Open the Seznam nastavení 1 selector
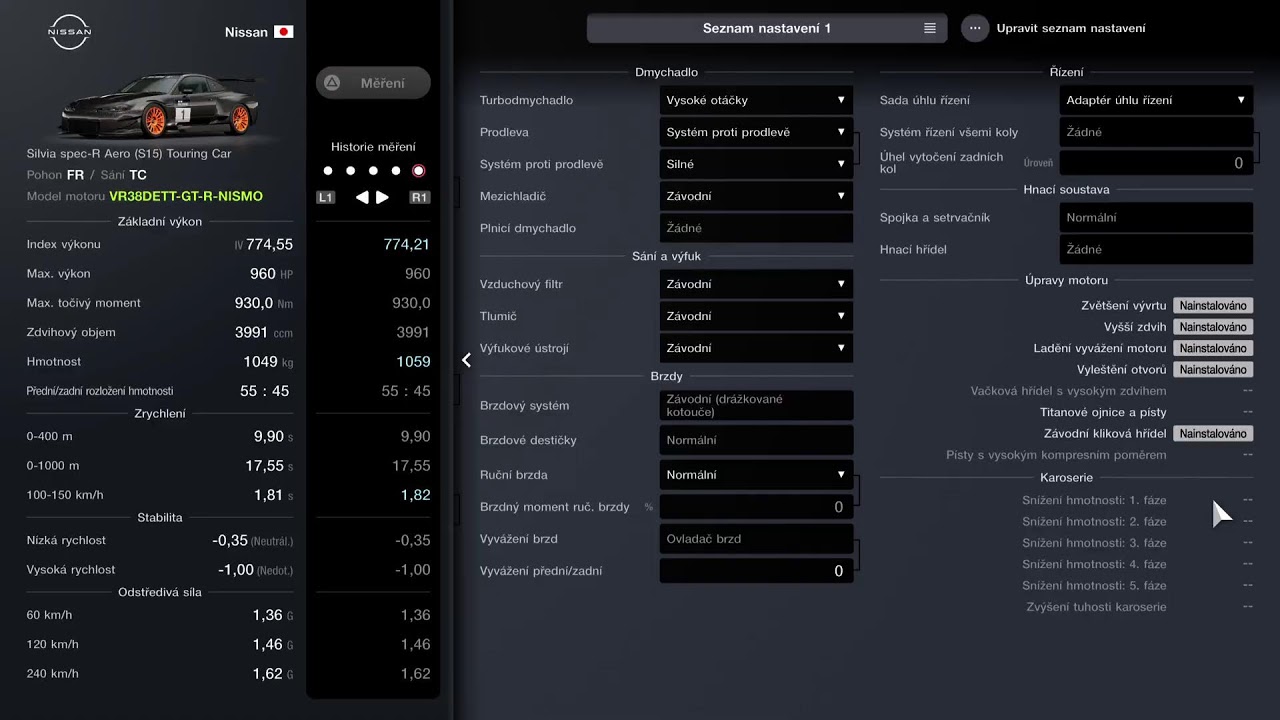 pos(767,28)
